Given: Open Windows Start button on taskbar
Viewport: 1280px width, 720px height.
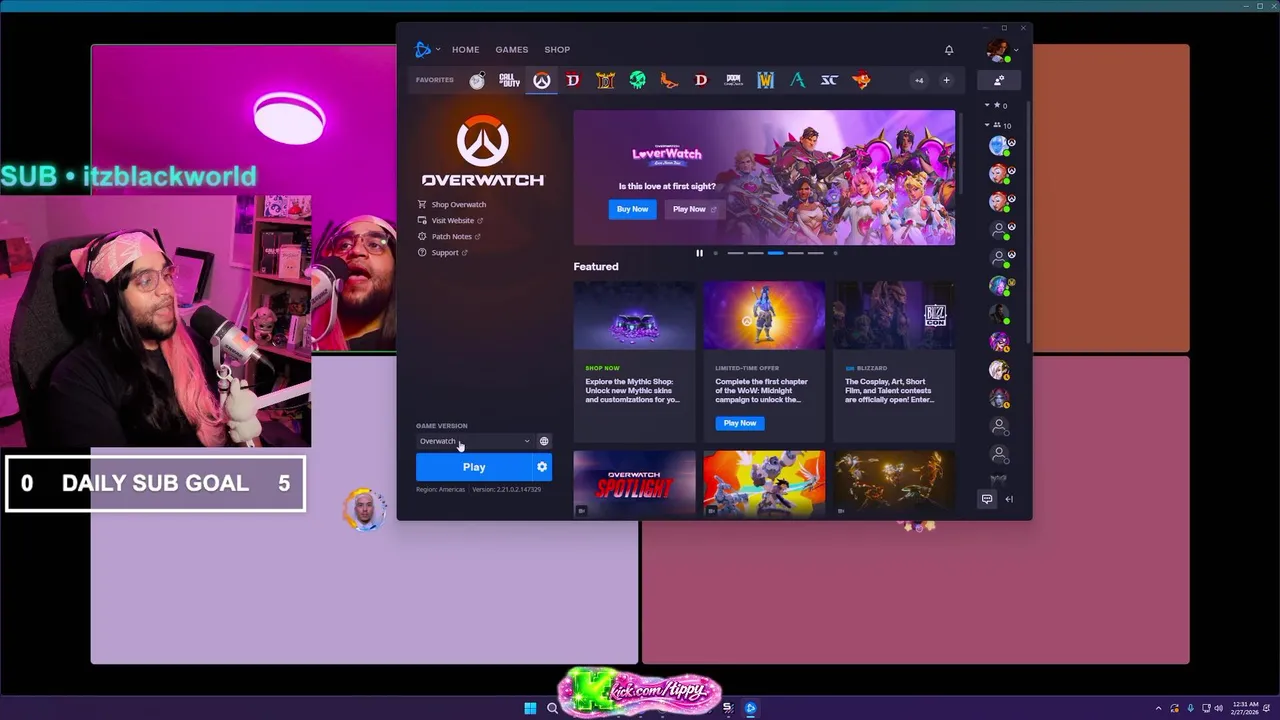Looking at the screenshot, I should coord(530,708).
